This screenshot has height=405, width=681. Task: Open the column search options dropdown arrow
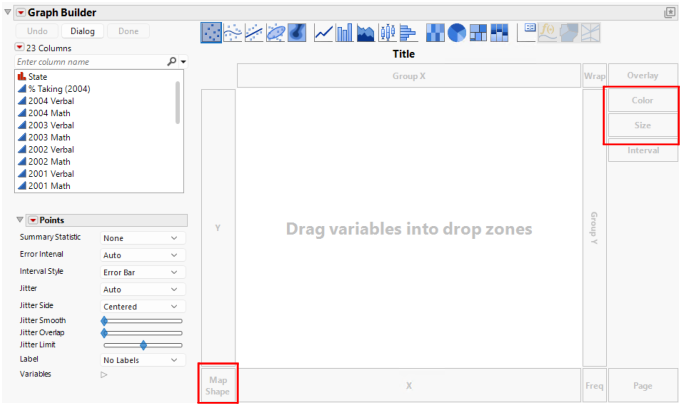(x=183, y=62)
